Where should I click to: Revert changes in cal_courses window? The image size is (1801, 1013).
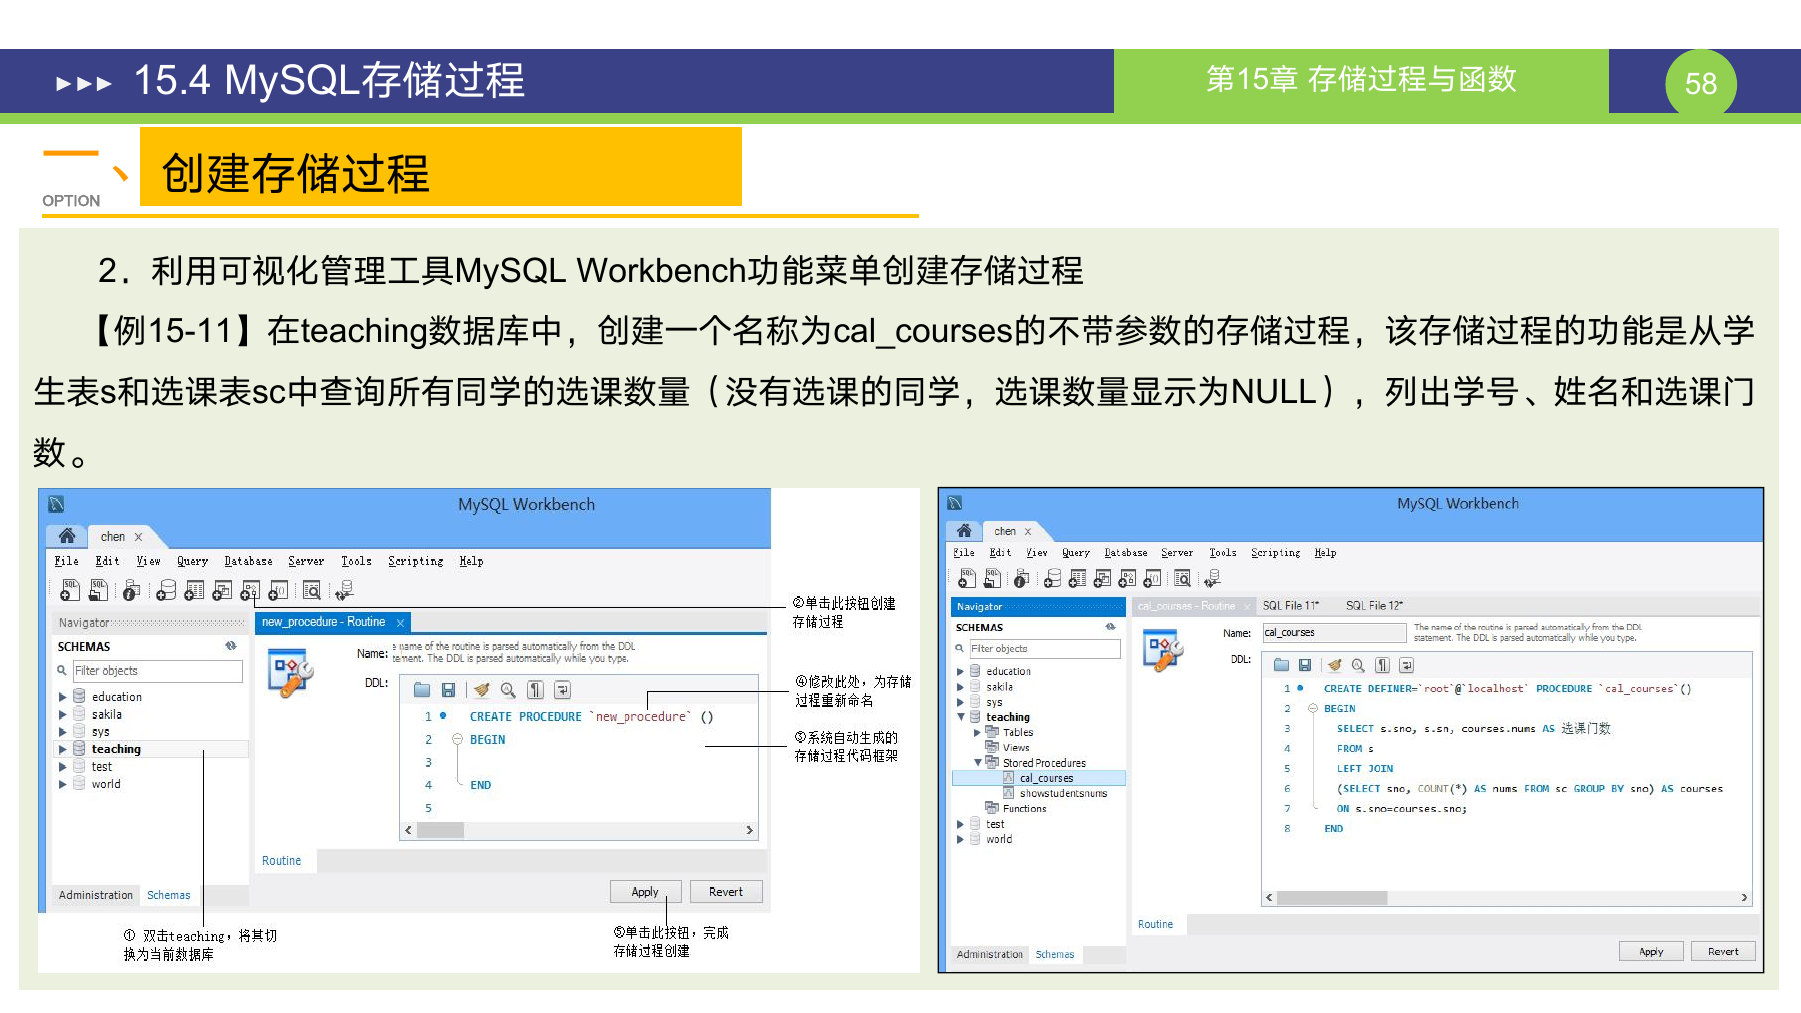[x=1723, y=952]
